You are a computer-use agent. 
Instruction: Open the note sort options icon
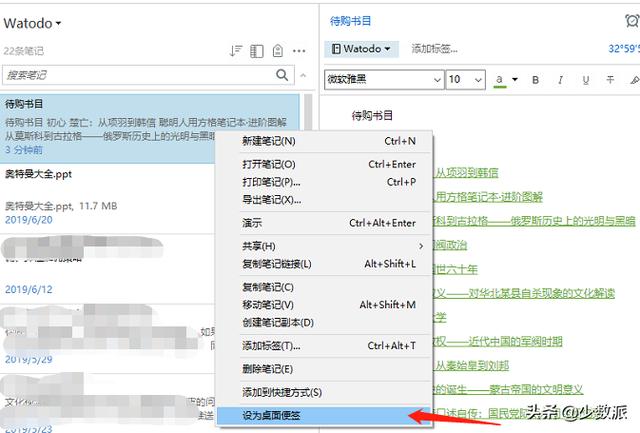[x=236, y=51]
